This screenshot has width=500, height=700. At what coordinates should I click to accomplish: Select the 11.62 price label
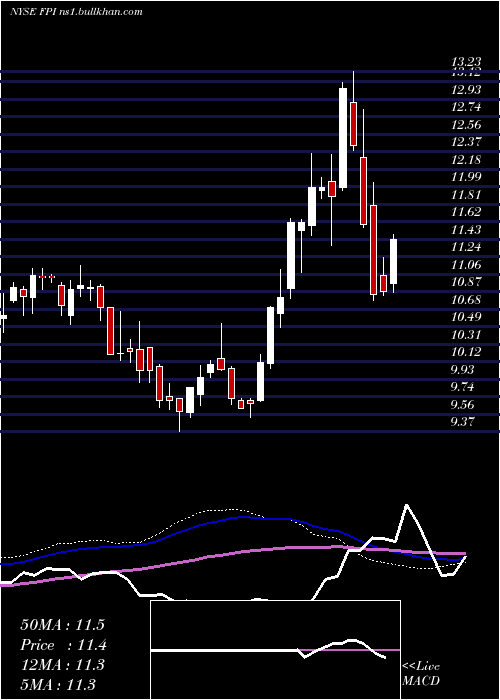pos(466,212)
